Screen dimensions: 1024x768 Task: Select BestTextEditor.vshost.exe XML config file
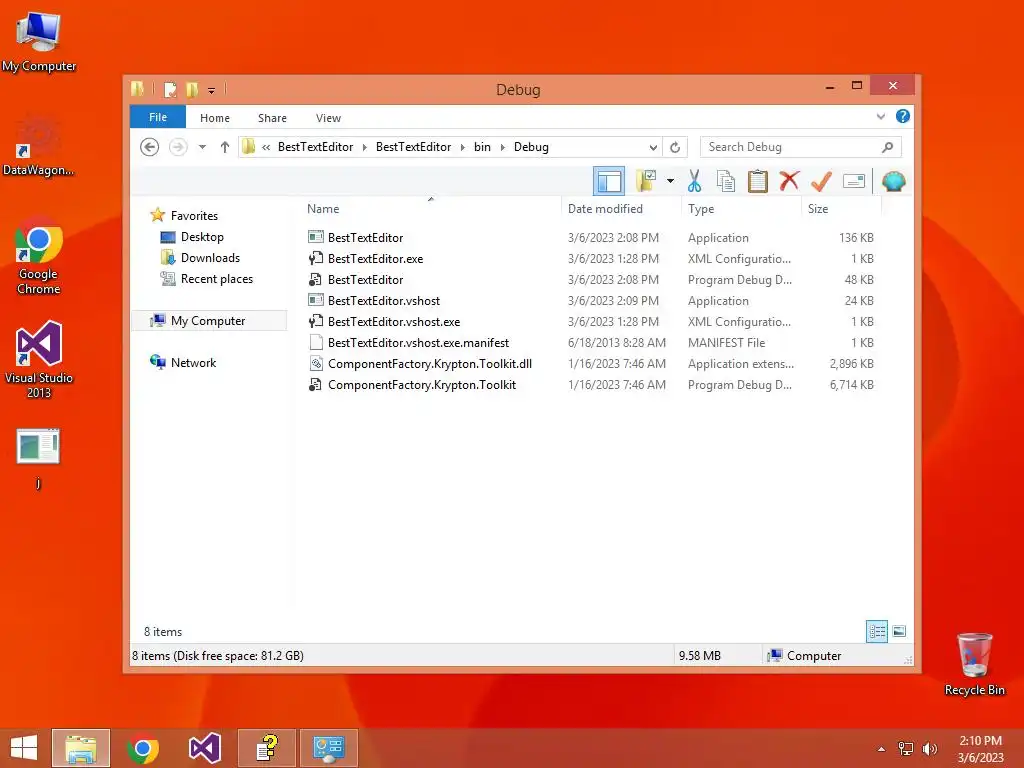(591, 321)
